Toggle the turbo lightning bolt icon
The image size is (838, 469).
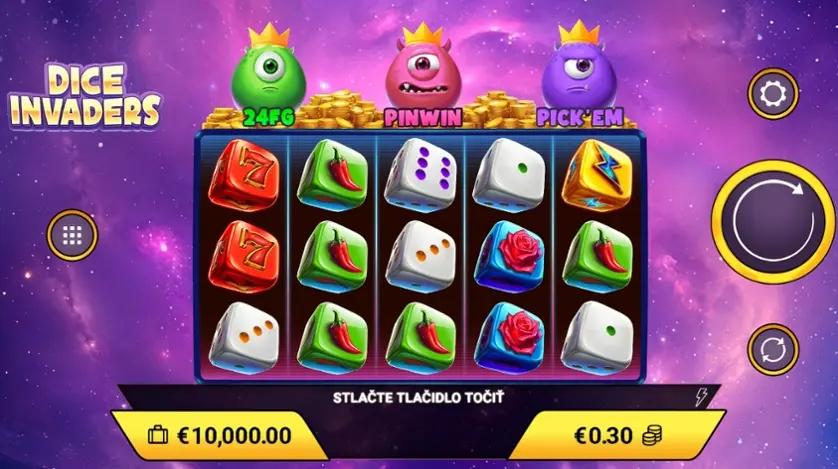click(701, 397)
